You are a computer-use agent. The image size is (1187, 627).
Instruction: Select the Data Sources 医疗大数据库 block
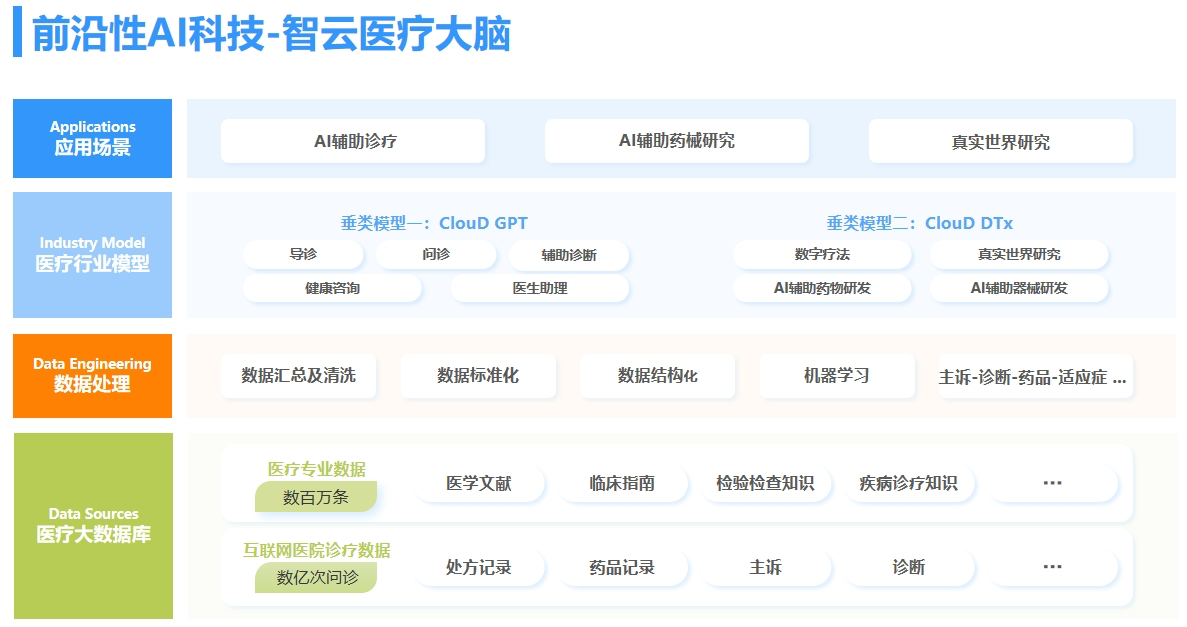coord(93,526)
